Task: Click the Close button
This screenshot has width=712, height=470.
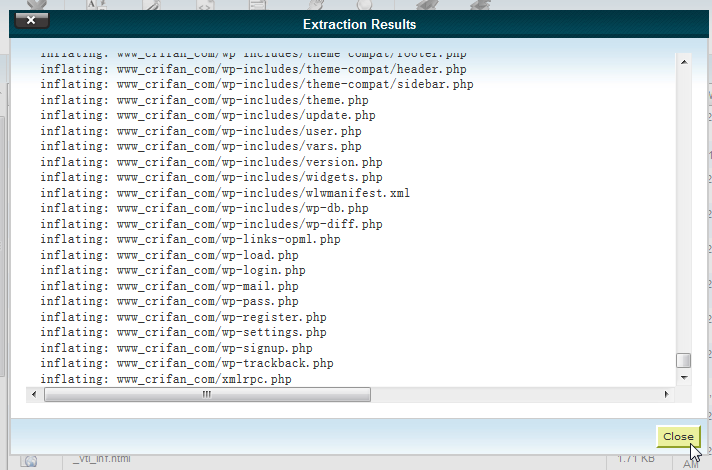Action: 678,436
